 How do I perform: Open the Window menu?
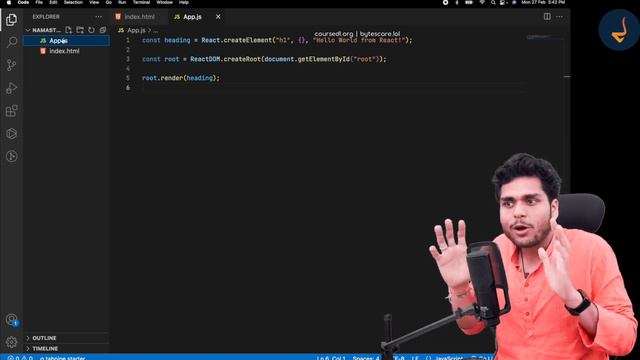pyautogui.click(x=164, y=2)
